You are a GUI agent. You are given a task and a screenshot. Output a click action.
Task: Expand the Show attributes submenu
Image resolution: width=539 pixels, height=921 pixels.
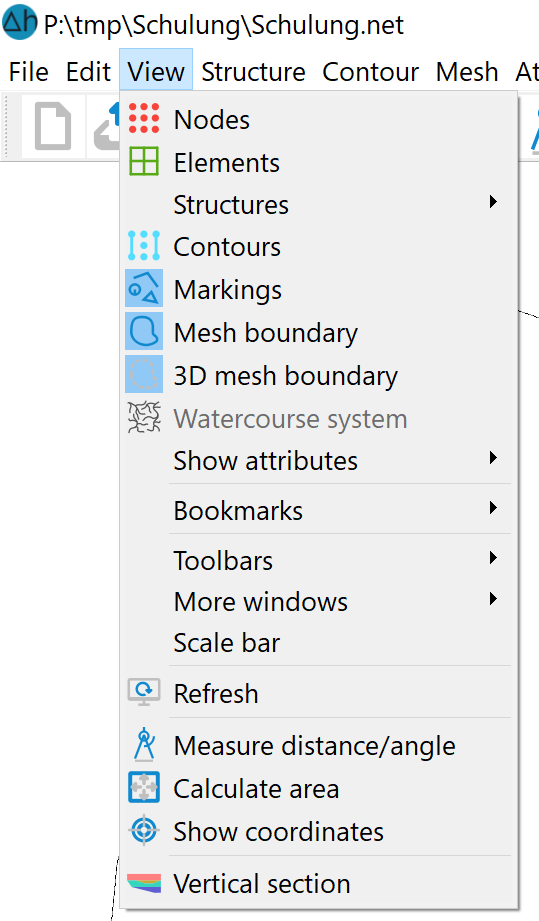click(318, 460)
